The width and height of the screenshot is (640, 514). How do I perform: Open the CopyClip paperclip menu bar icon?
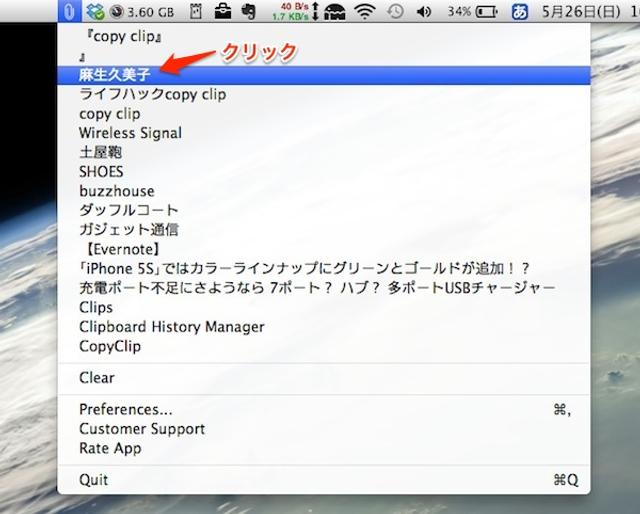[69, 11]
